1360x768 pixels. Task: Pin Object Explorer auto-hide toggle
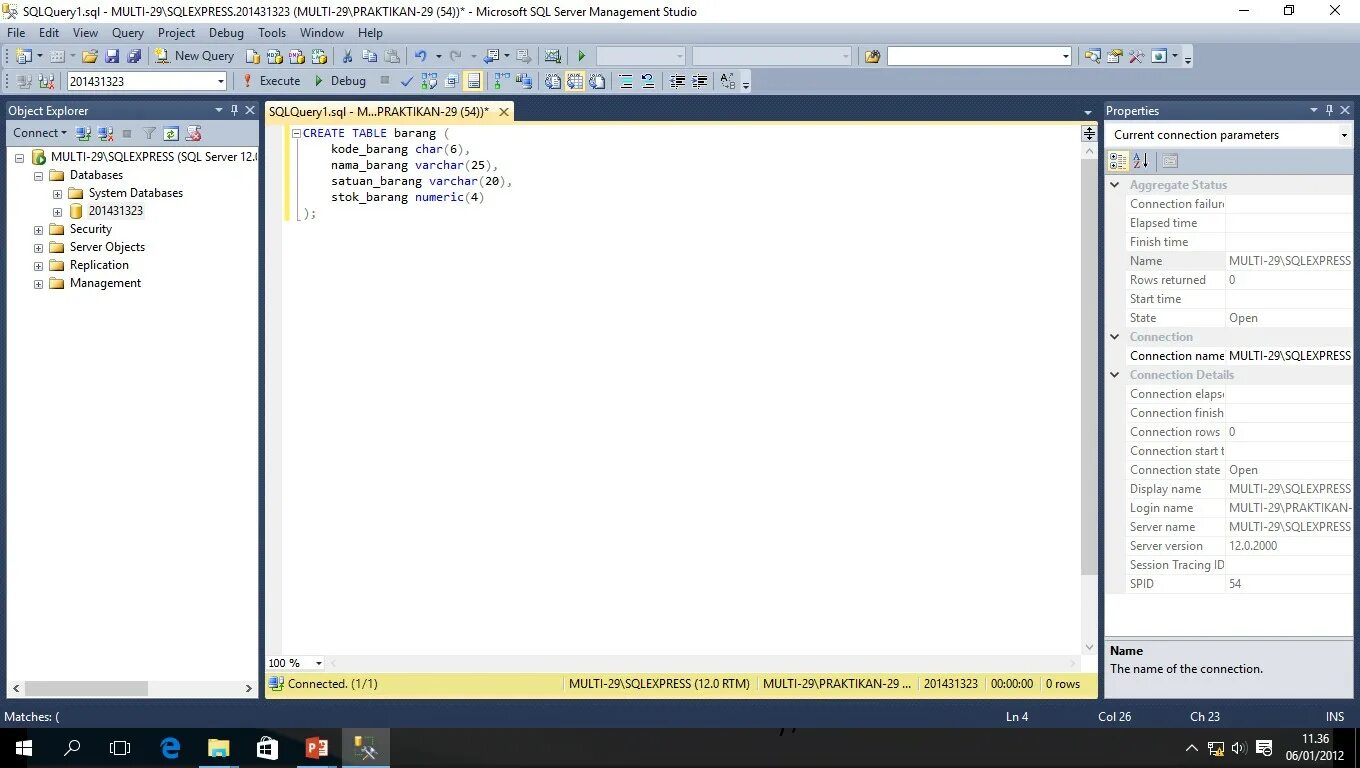(x=235, y=110)
